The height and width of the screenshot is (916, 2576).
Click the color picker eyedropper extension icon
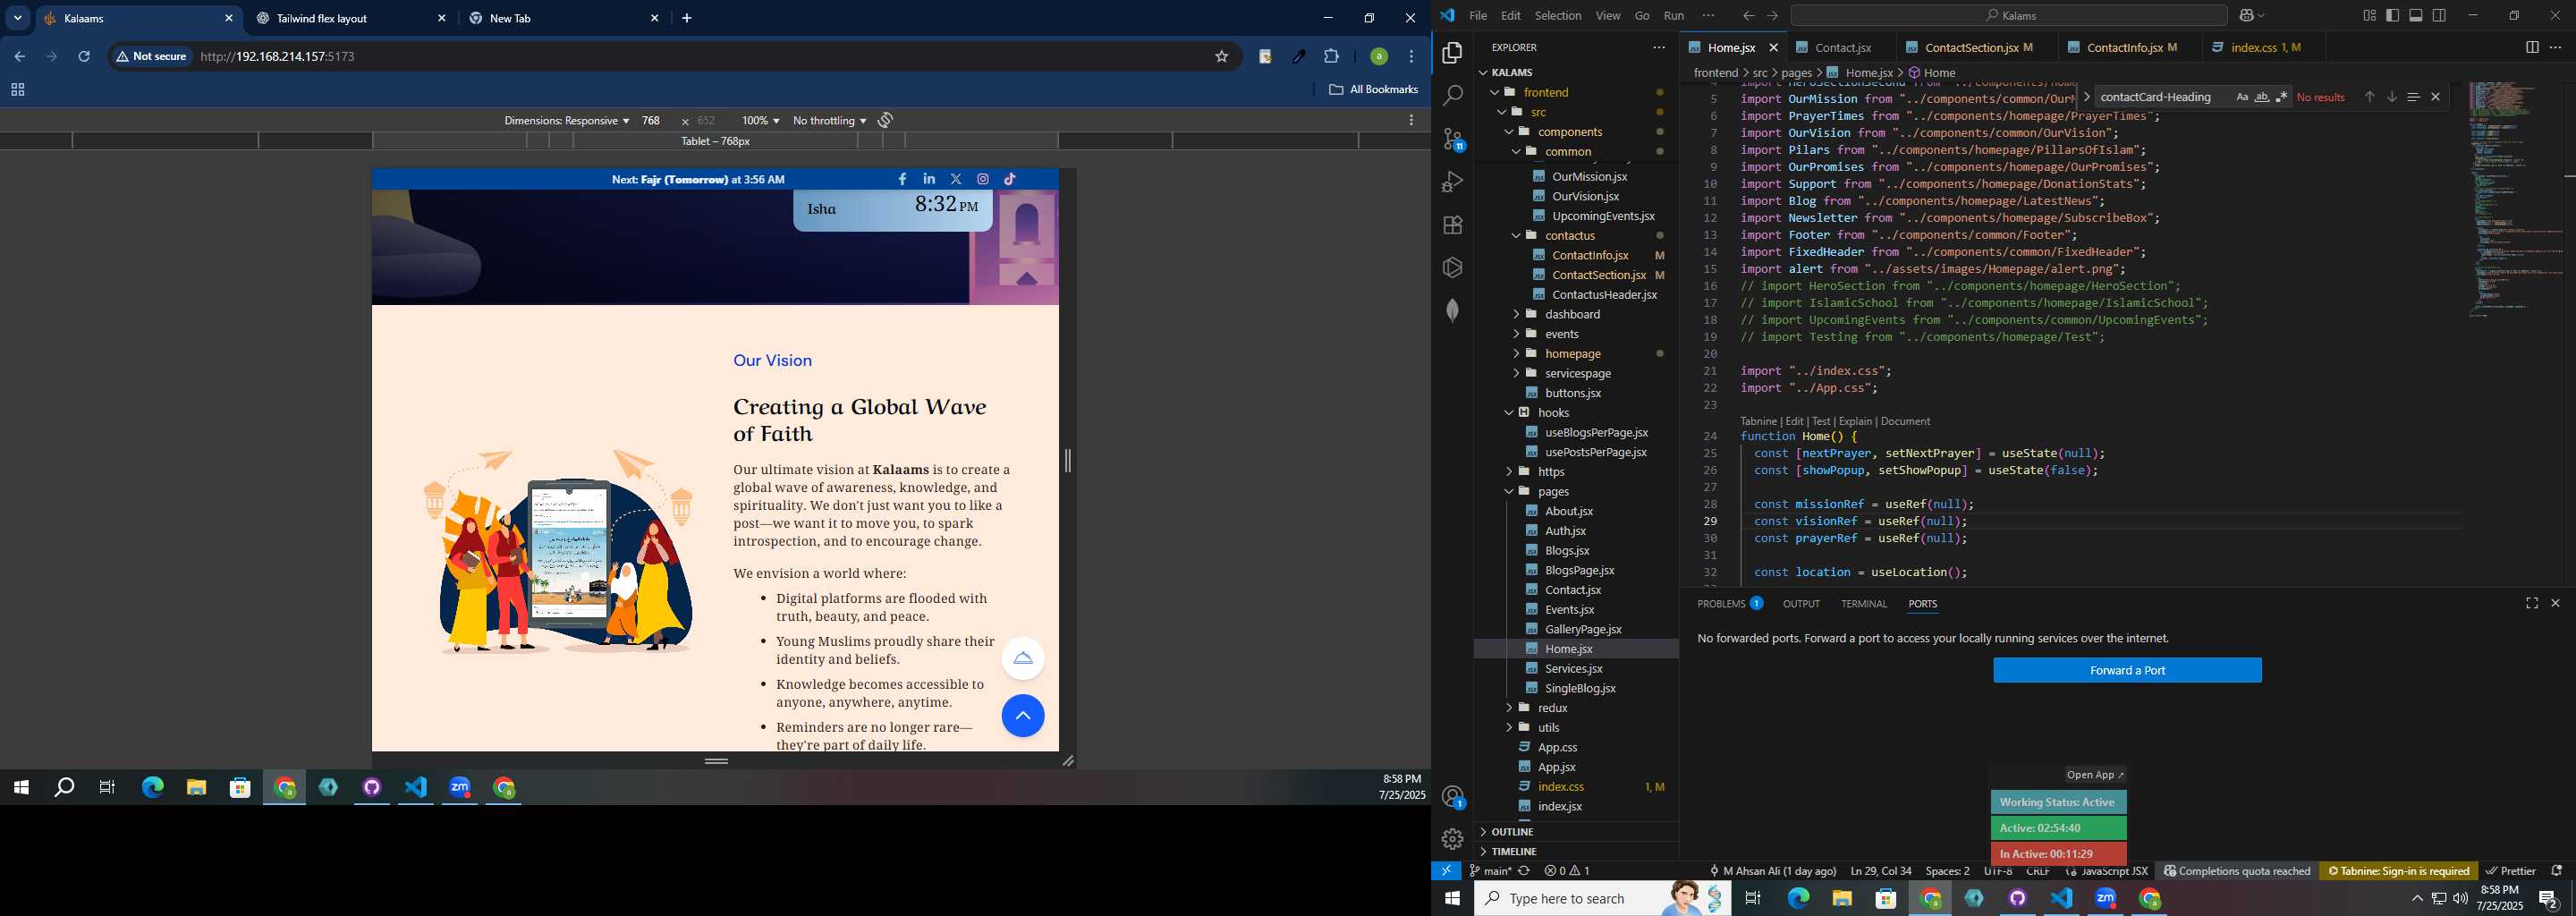pyautogui.click(x=1298, y=57)
